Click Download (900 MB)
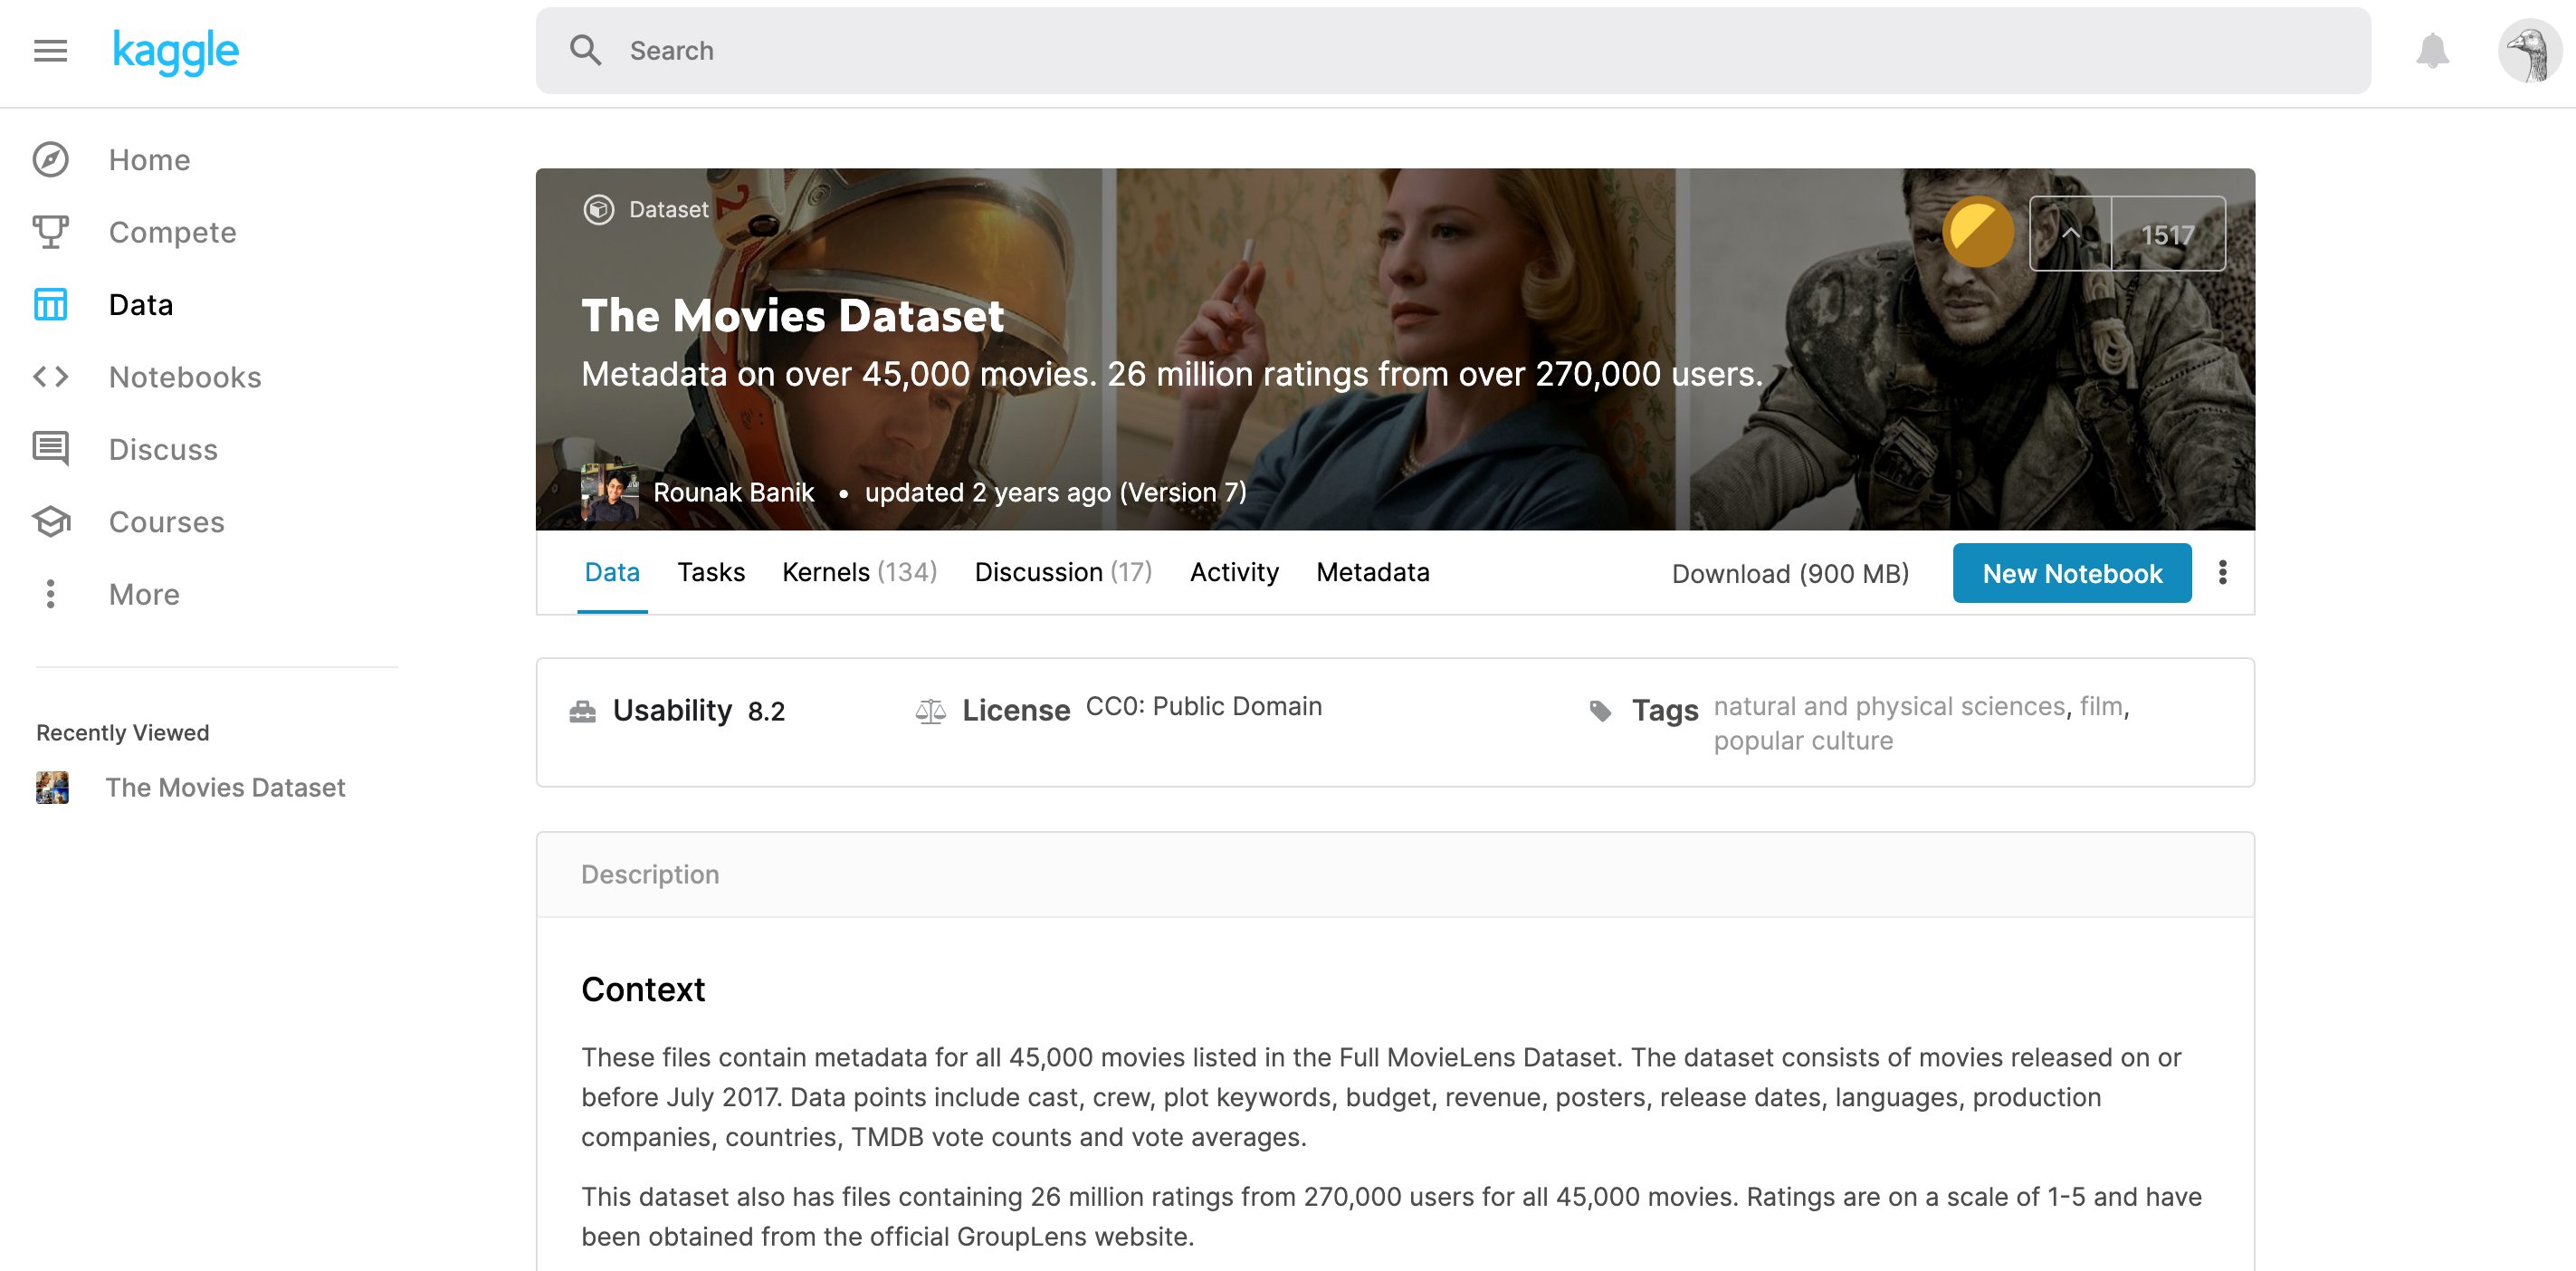This screenshot has height=1271, width=2576. (1789, 574)
